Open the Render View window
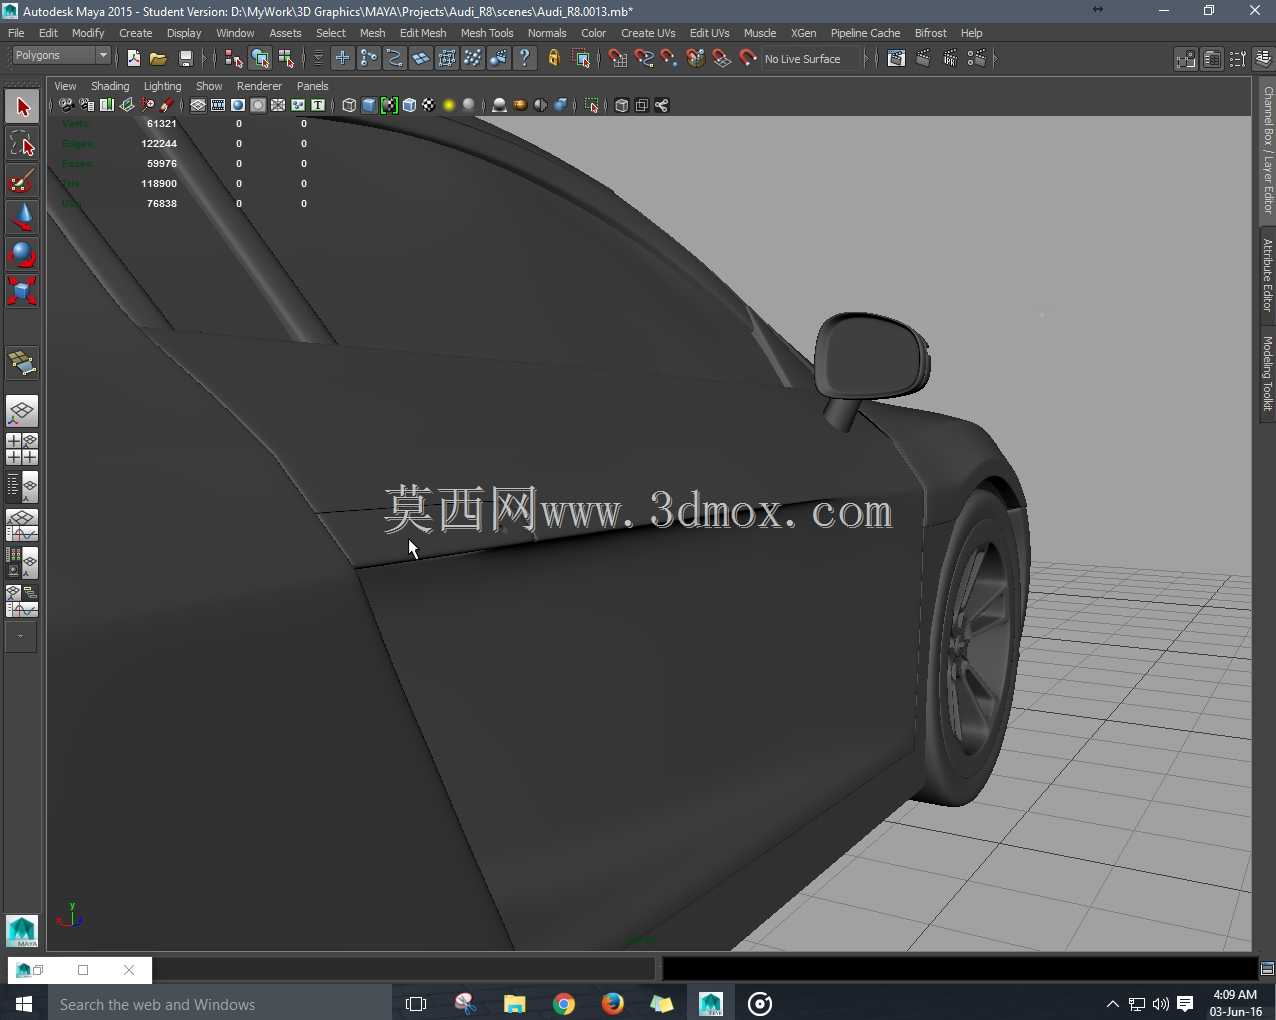 tap(896, 59)
